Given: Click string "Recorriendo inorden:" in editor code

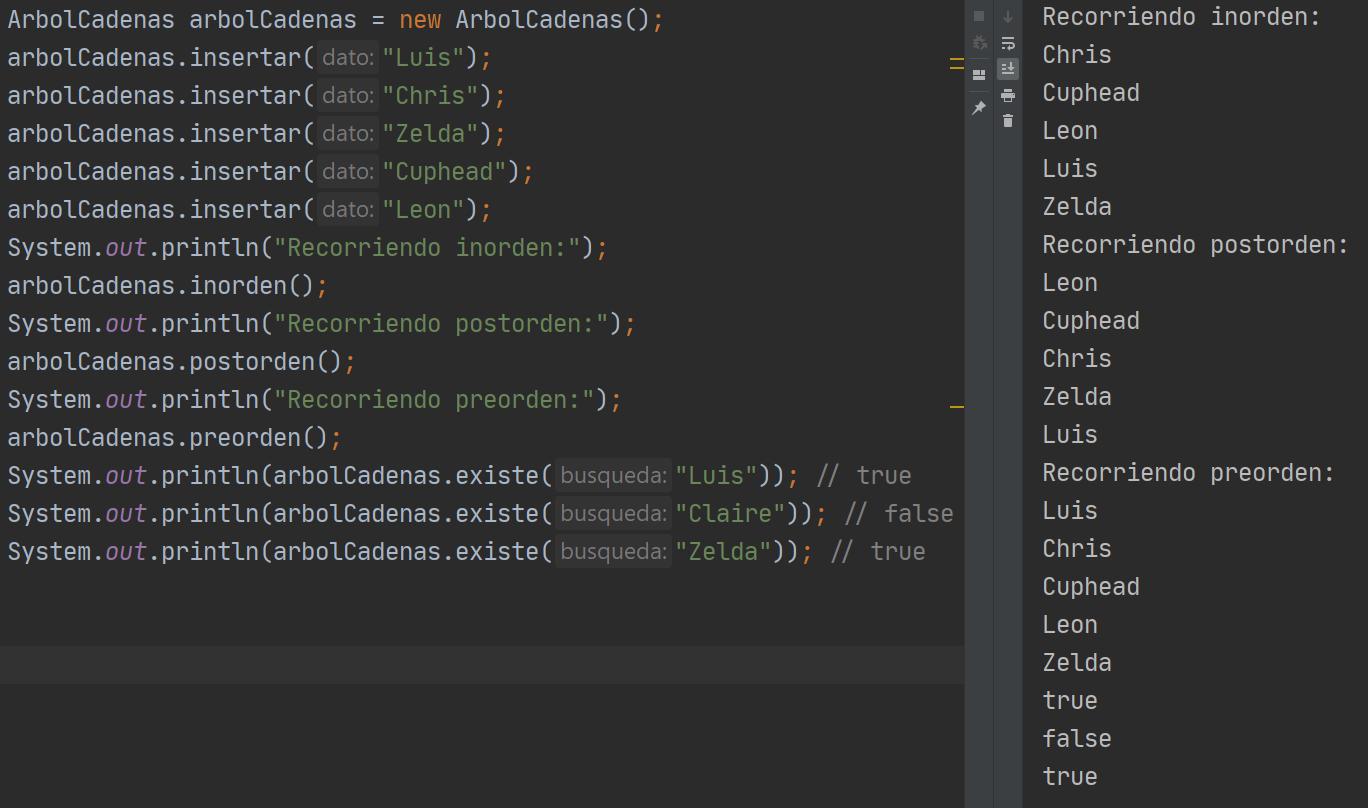Looking at the screenshot, I should point(428,248).
